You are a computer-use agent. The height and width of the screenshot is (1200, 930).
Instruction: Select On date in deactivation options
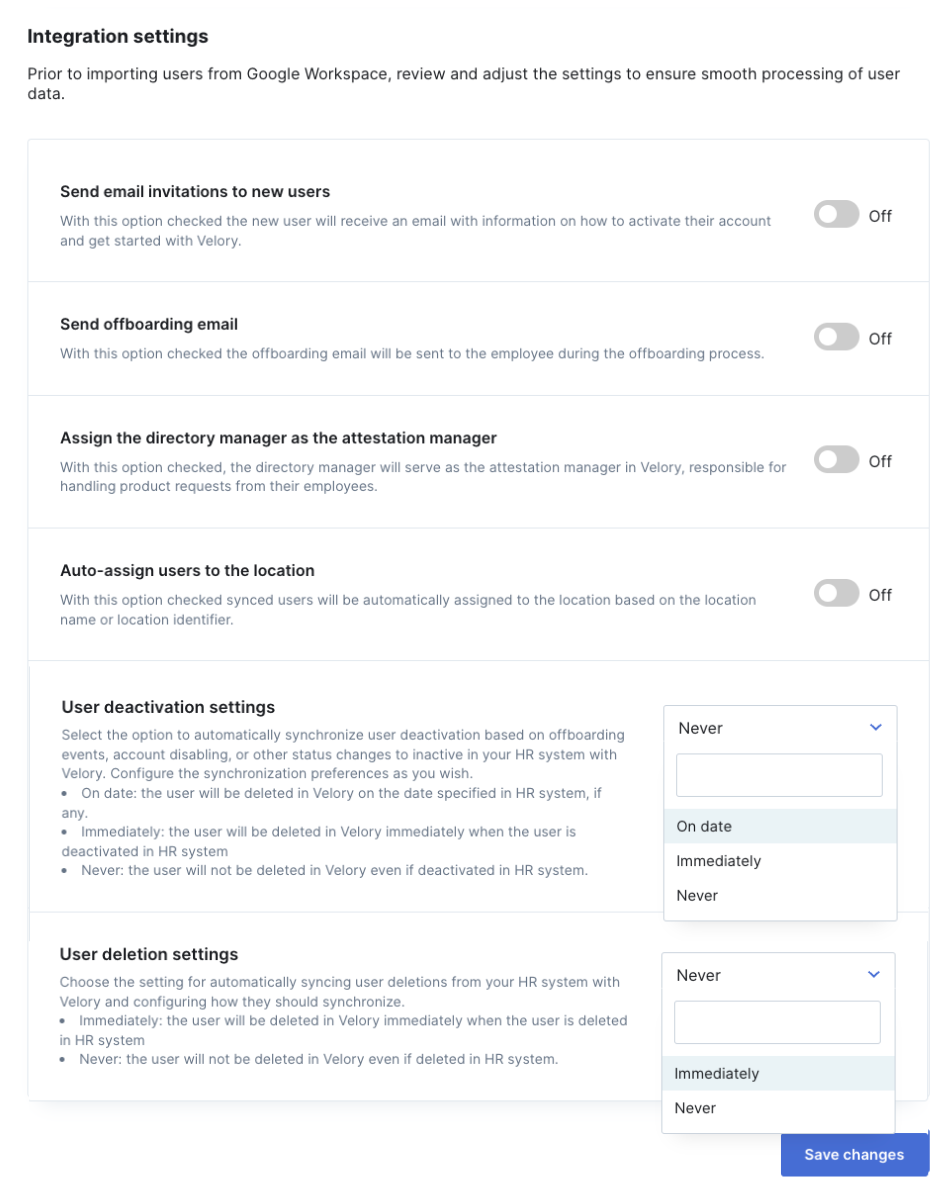[x=780, y=826]
